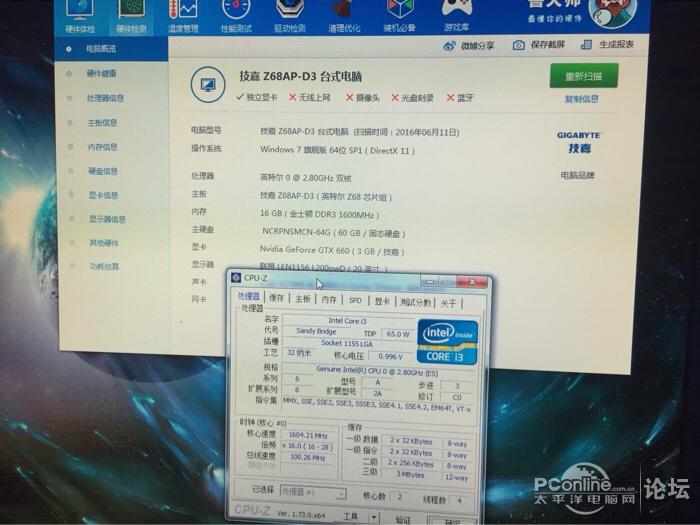Open 处理器信息 in the sidebar

tap(105, 98)
